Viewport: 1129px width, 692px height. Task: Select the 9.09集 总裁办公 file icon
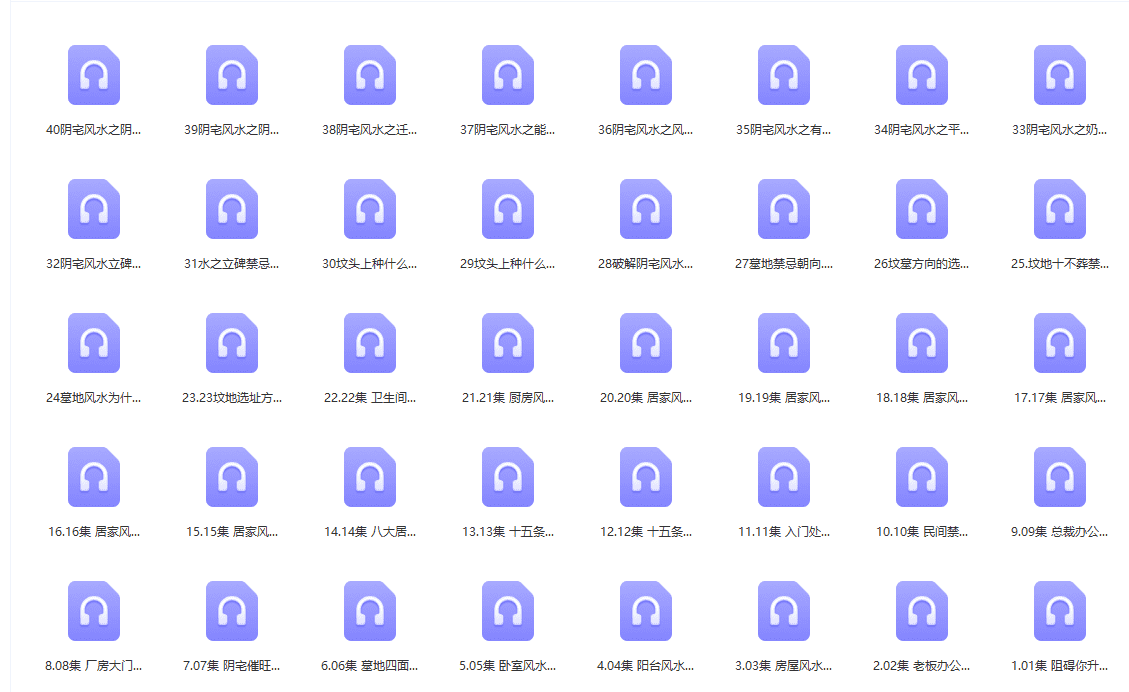[x=1060, y=477]
